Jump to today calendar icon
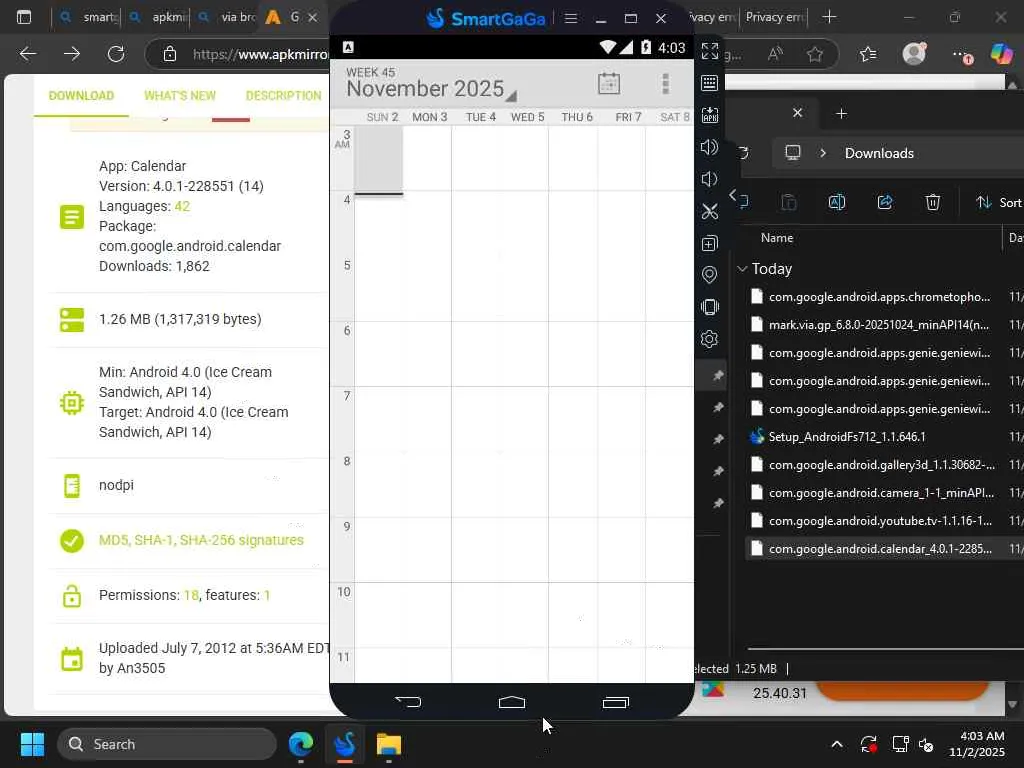 coord(609,84)
